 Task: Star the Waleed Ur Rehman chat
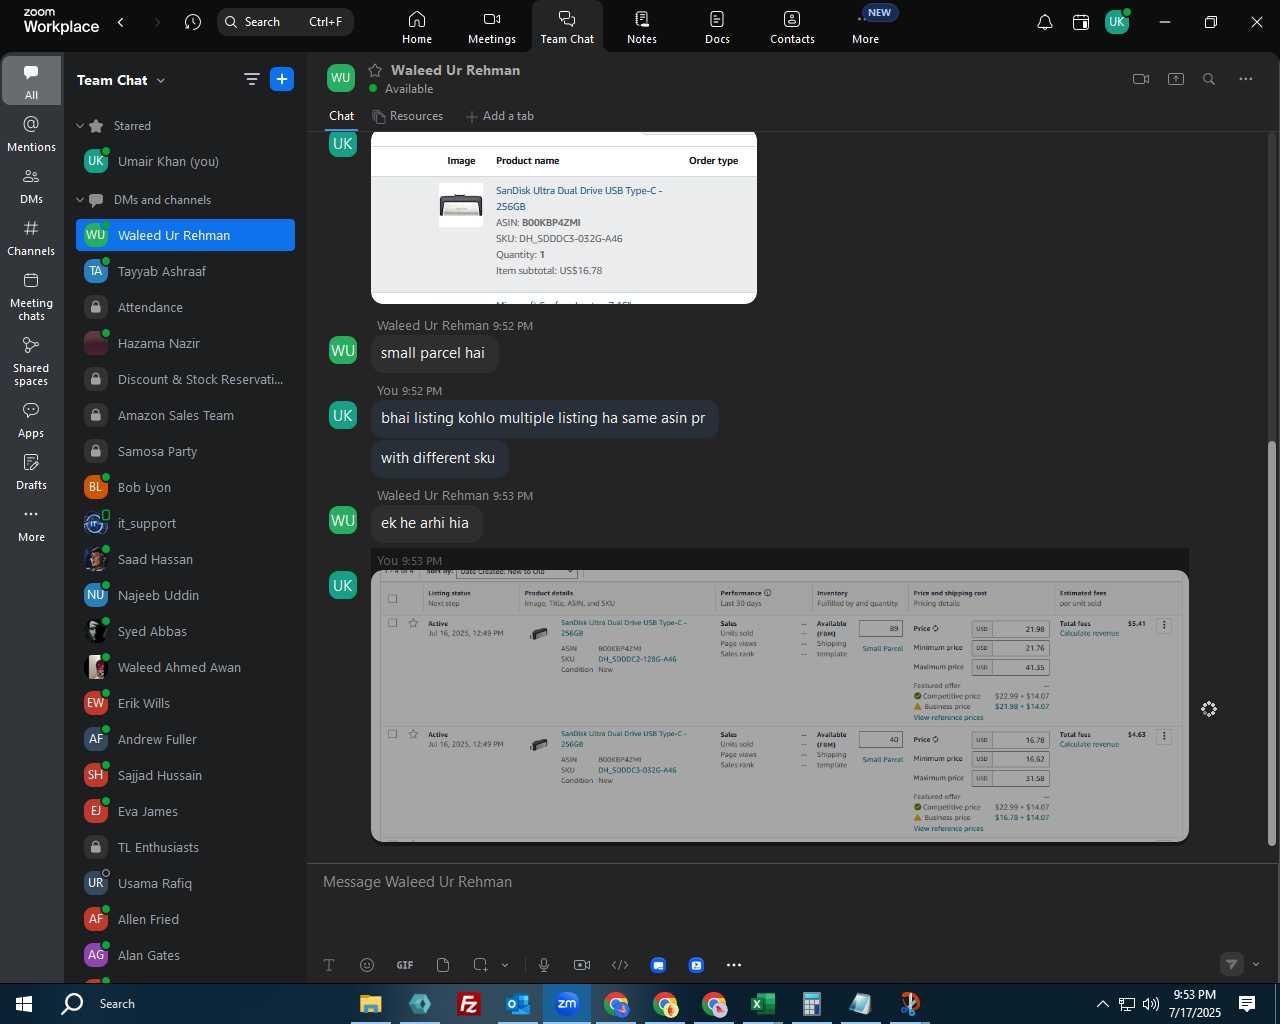click(375, 70)
